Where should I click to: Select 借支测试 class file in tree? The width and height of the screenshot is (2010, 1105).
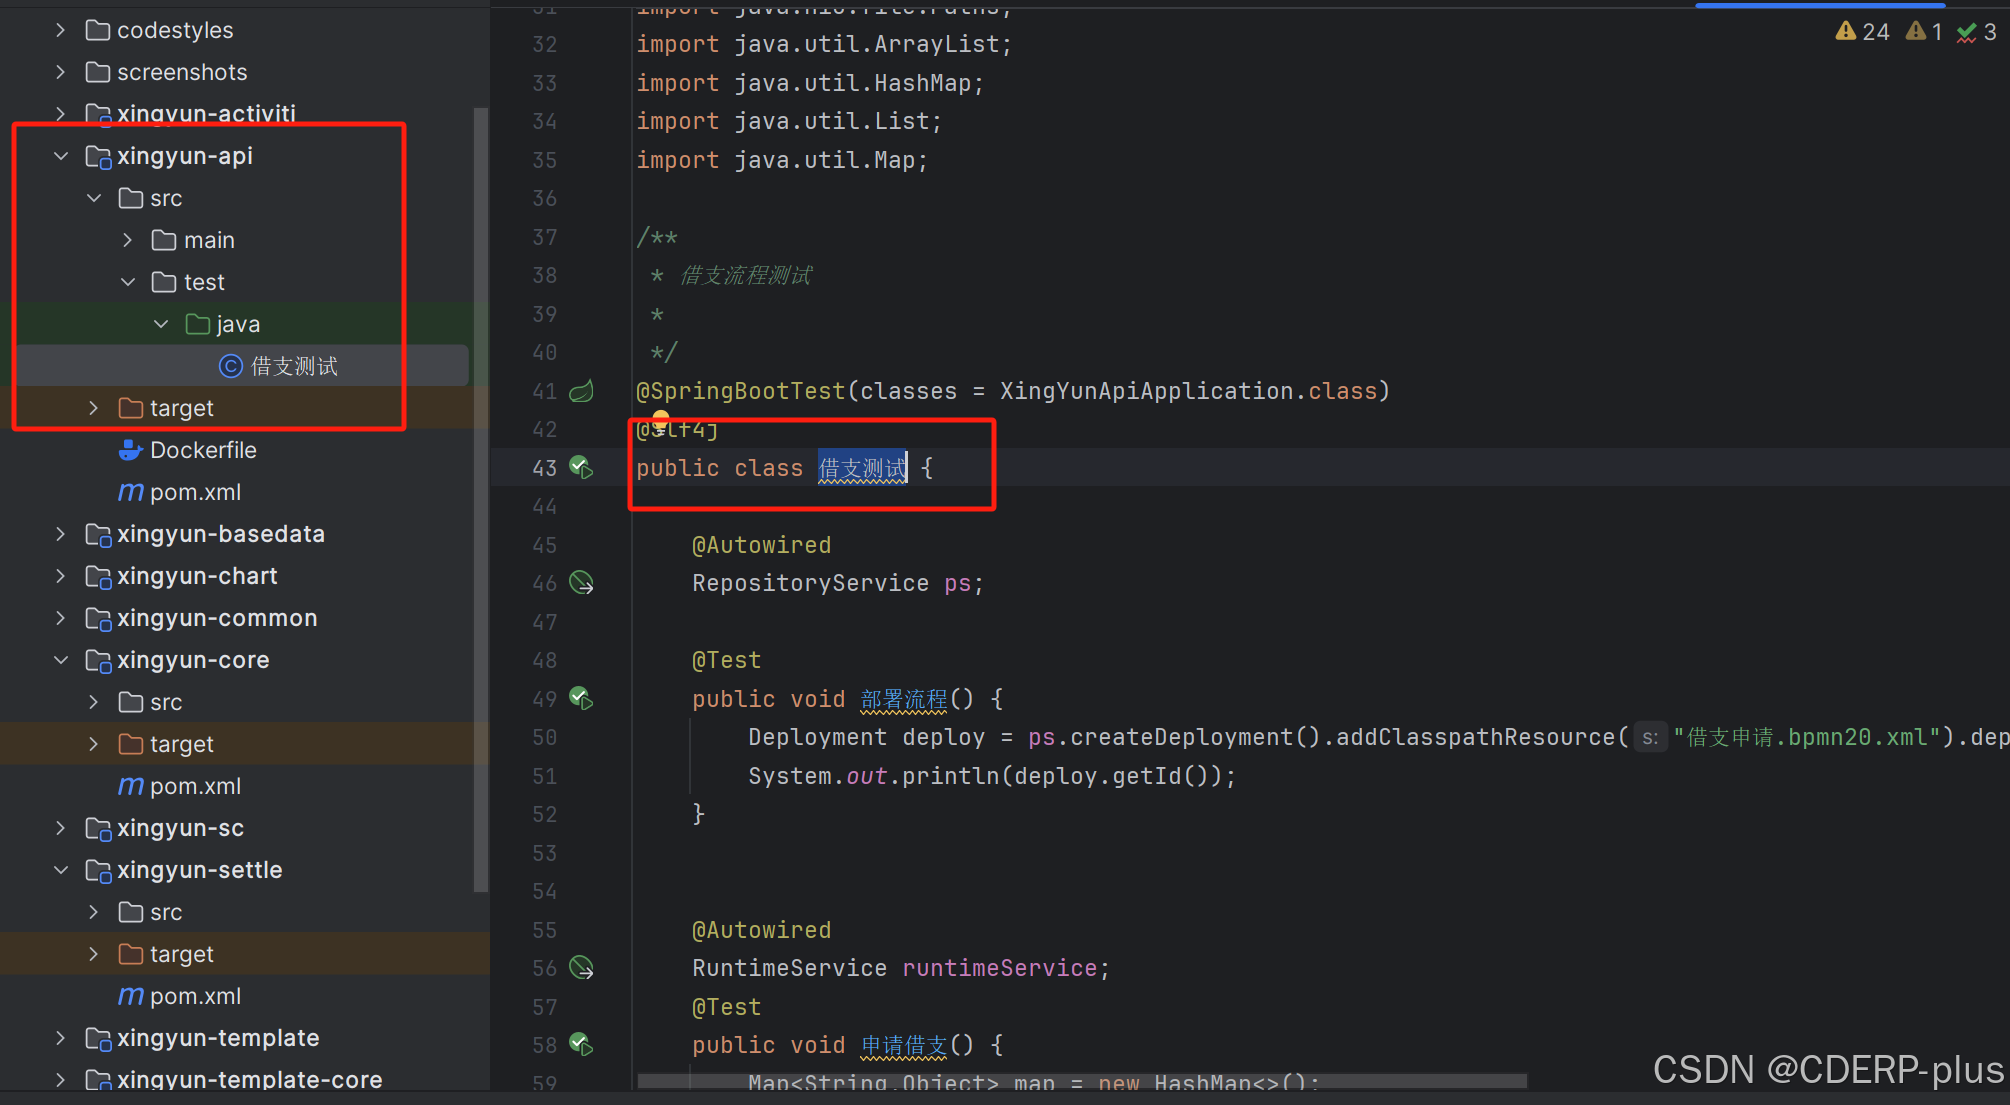[293, 366]
